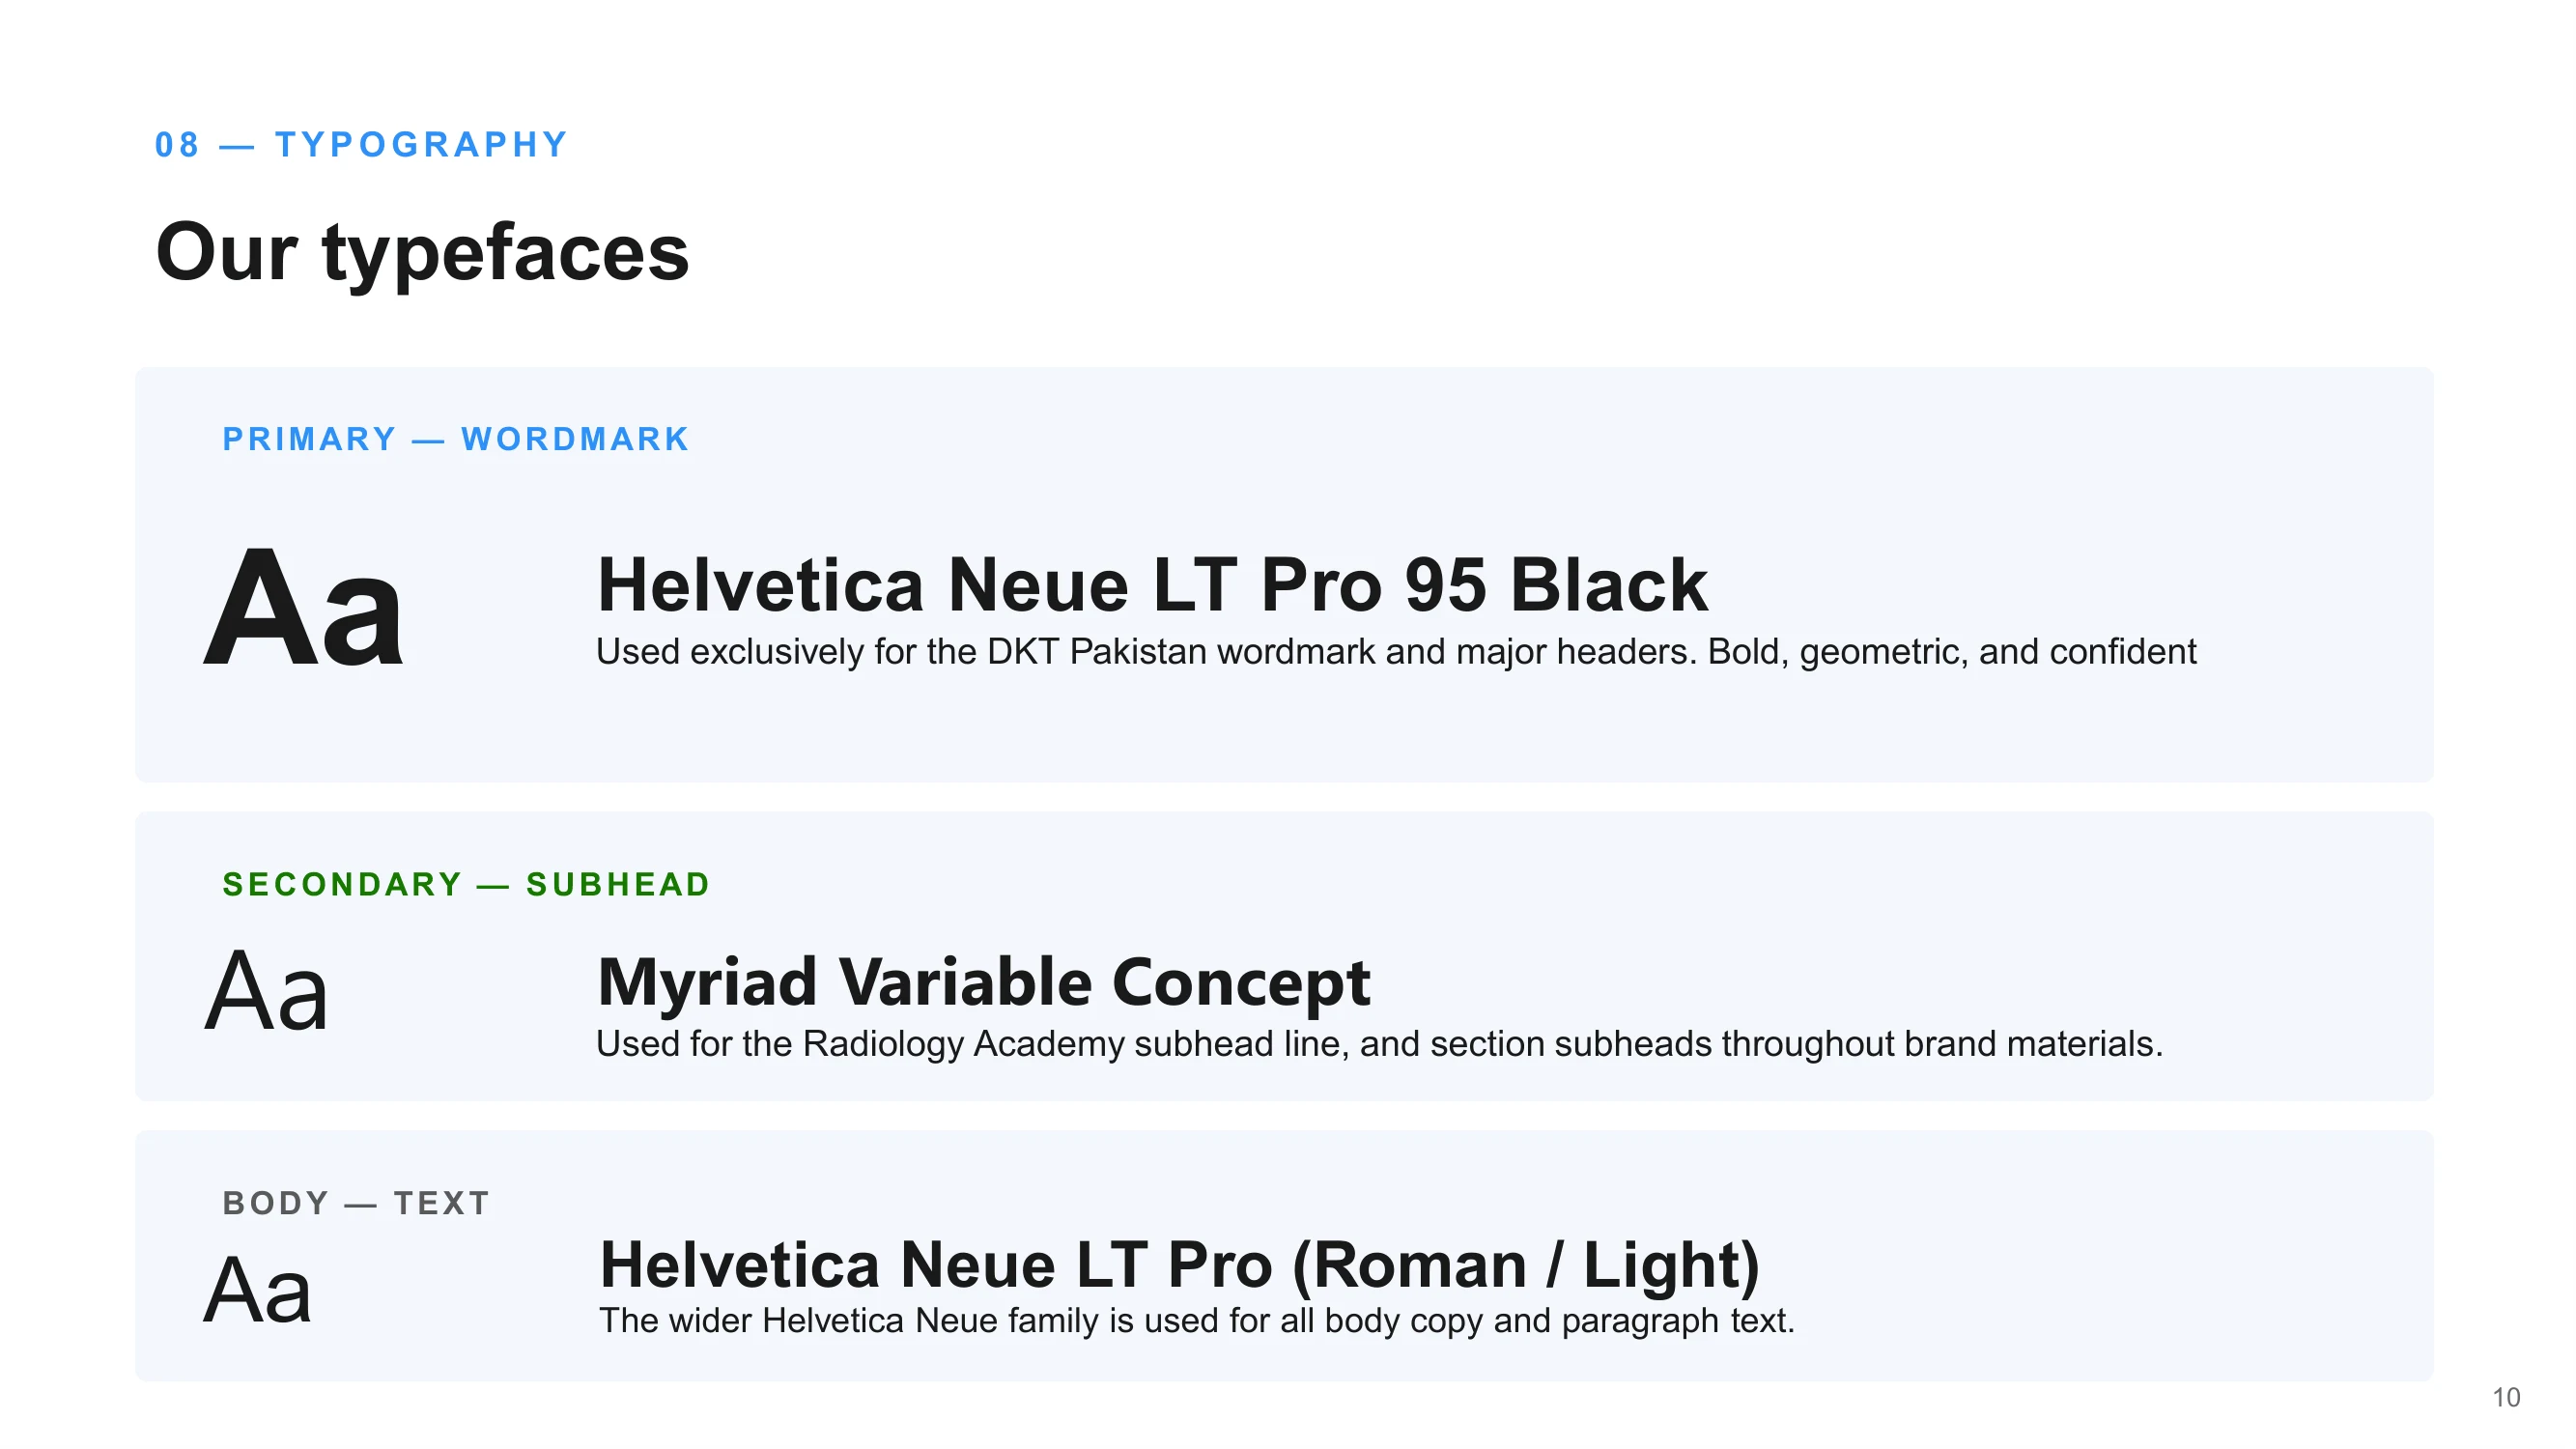Select the Radiology Academy subhead description
The width and height of the screenshot is (2576, 1449).
click(x=1379, y=1044)
